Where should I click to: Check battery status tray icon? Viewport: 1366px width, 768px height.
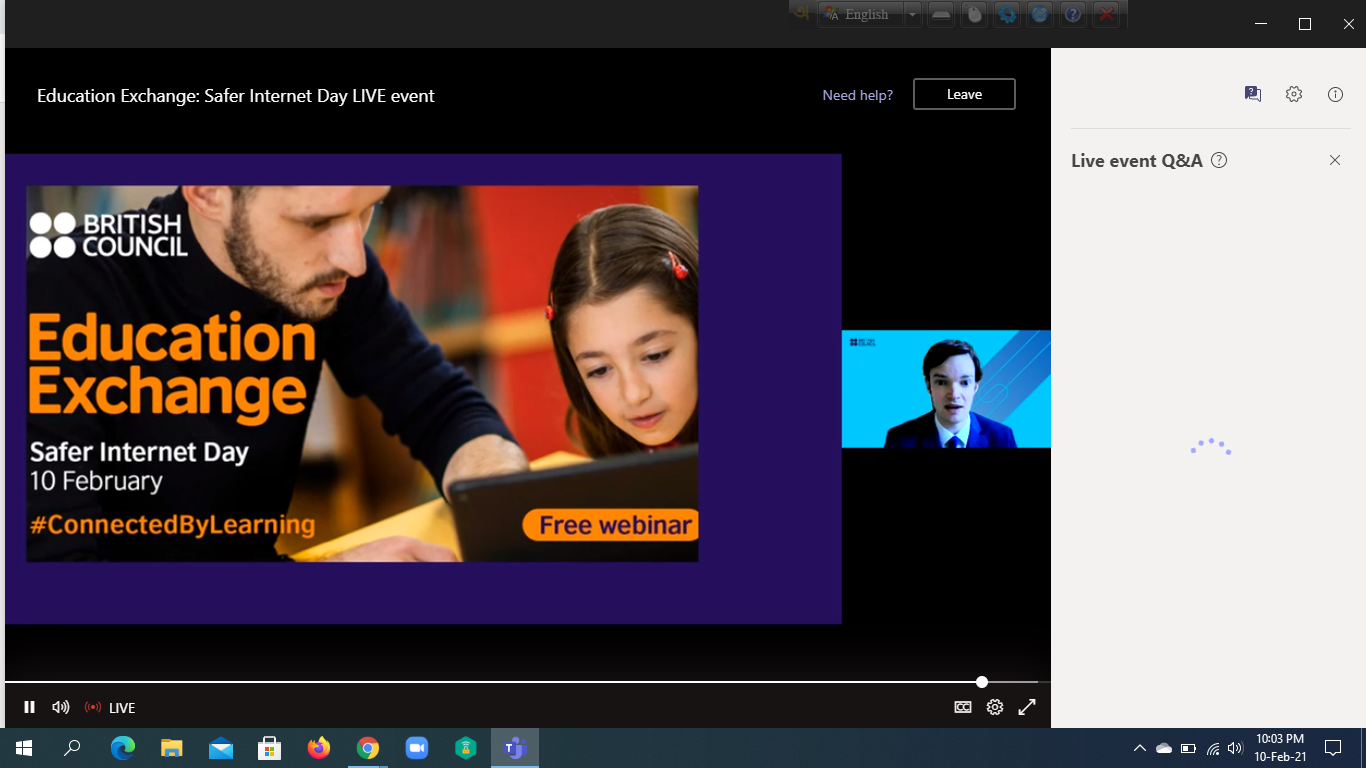click(1188, 748)
